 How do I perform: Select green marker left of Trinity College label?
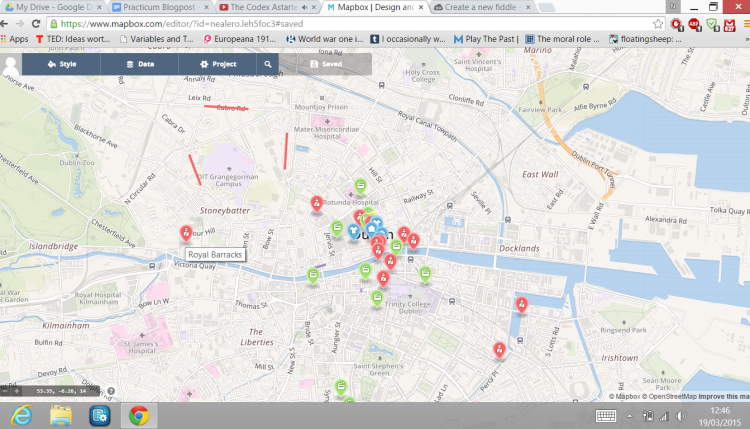click(x=377, y=298)
